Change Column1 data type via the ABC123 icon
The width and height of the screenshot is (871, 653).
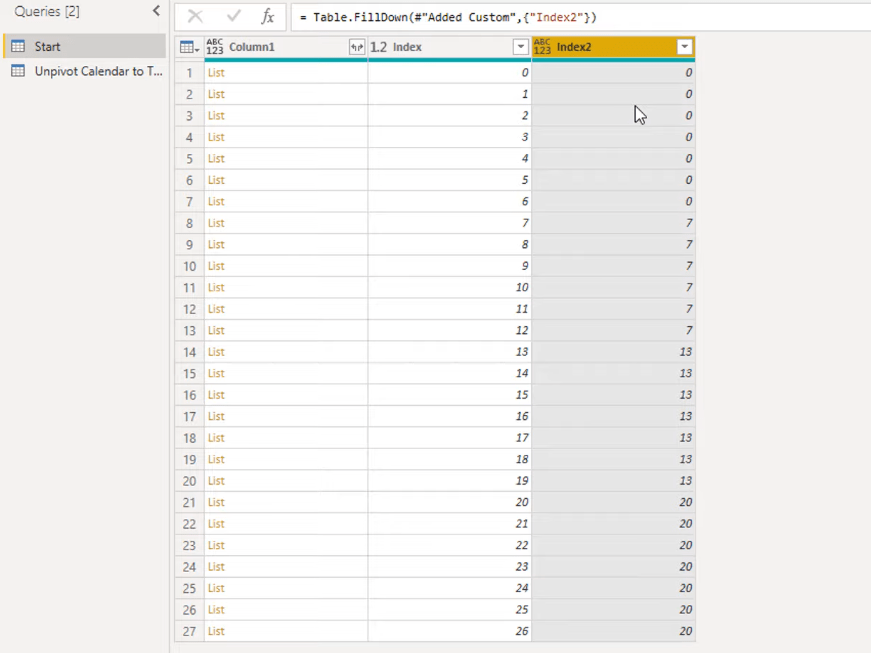214,47
